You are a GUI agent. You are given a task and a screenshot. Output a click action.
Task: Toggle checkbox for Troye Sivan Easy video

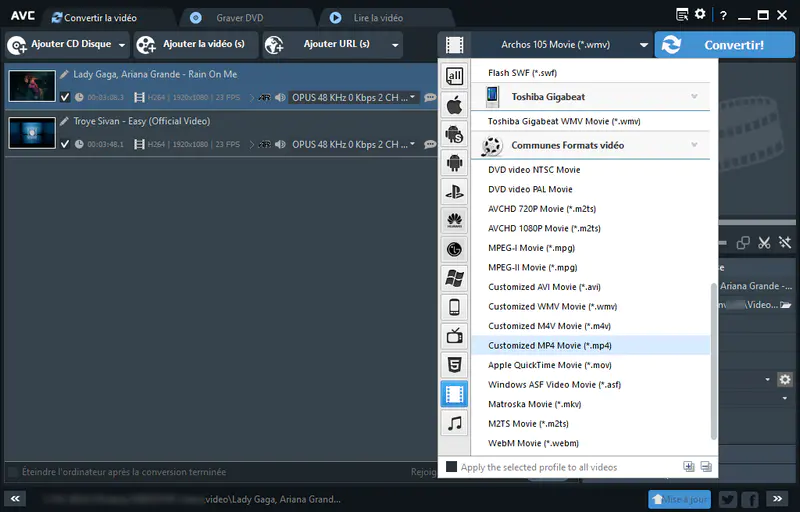click(x=65, y=144)
